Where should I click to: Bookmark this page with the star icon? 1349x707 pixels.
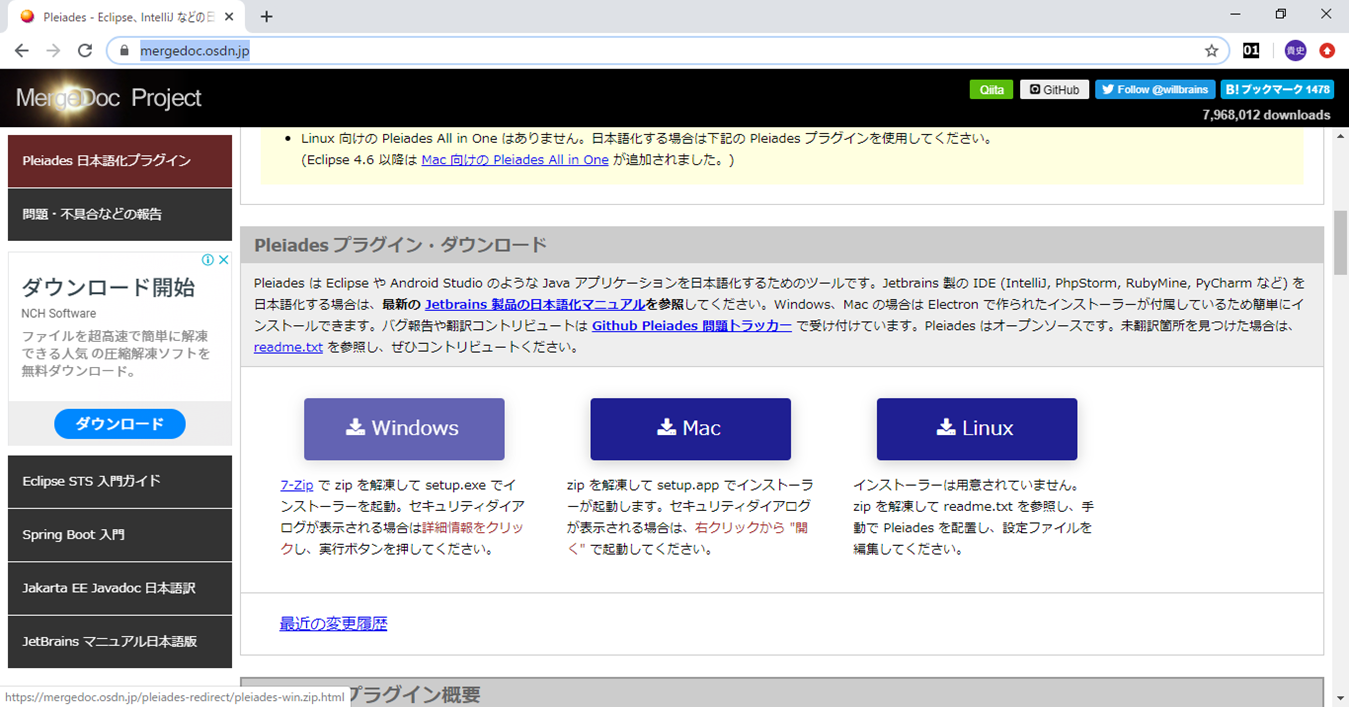(x=1211, y=51)
